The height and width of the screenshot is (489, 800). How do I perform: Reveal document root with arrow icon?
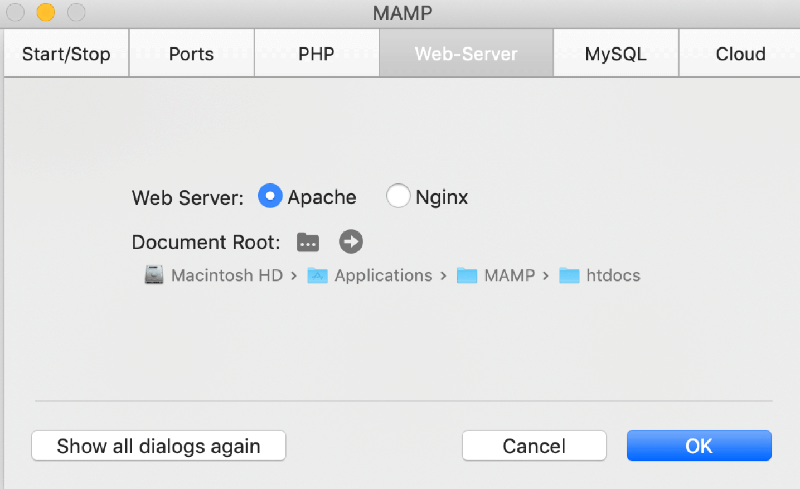(x=351, y=241)
